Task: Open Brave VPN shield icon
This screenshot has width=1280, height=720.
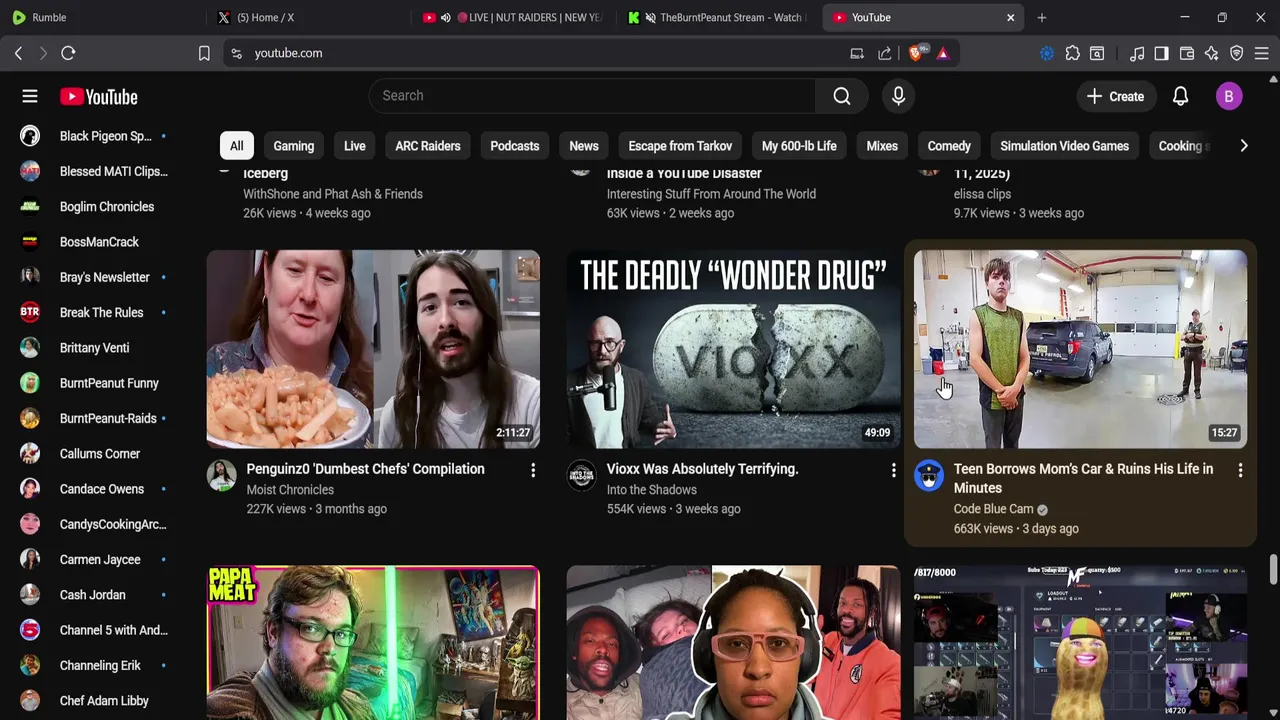Action: click(1237, 53)
